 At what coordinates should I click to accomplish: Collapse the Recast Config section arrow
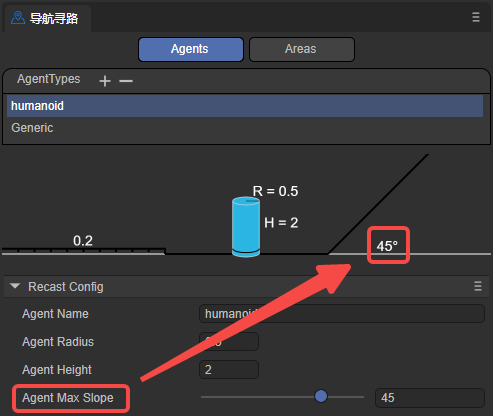pos(15,286)
